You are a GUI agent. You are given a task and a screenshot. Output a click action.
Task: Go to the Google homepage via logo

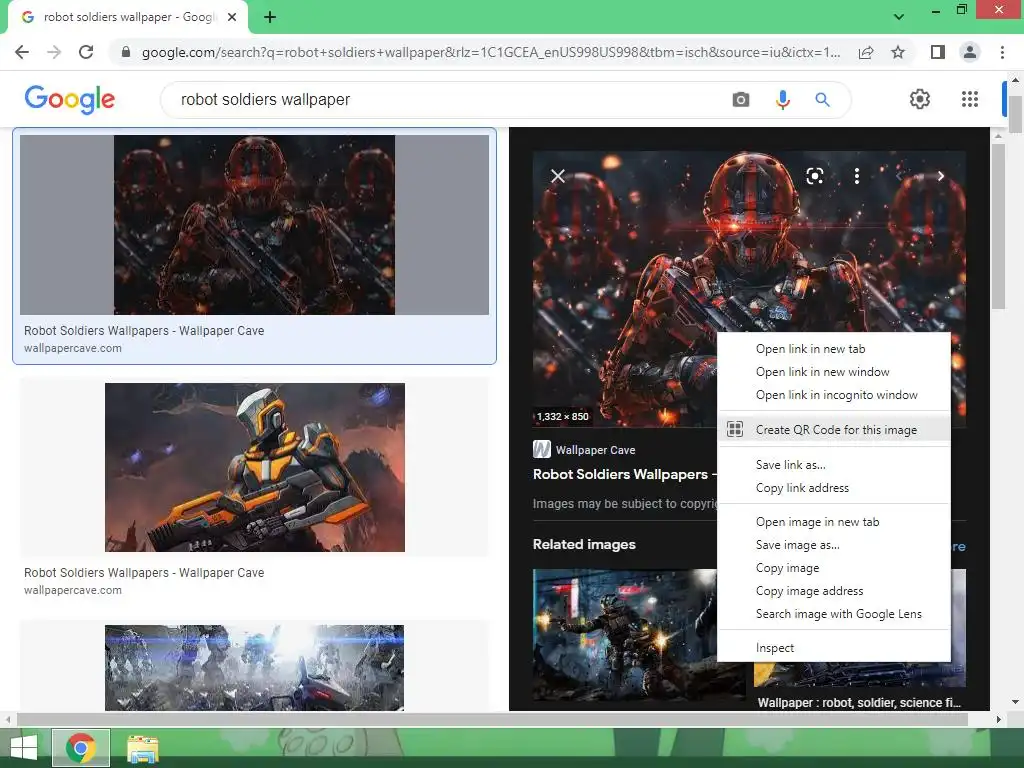(x=70, y=99)
